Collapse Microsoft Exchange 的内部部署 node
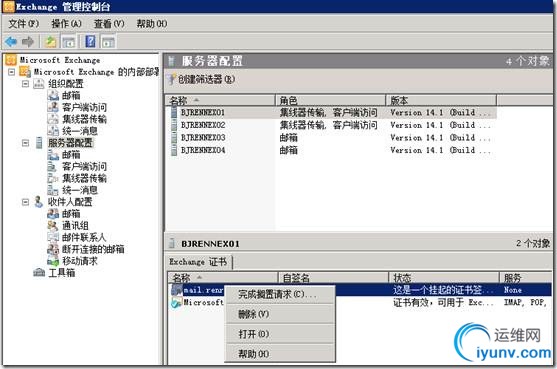Image resolution: width=557 pixels, height=369 pixels. tap(12, 72)
